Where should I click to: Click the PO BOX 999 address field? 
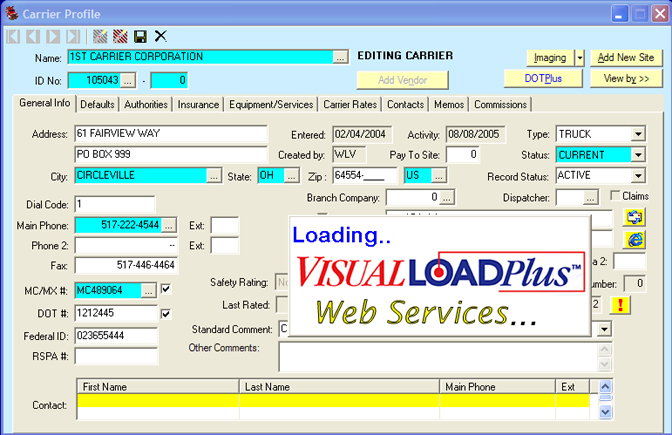171,154
